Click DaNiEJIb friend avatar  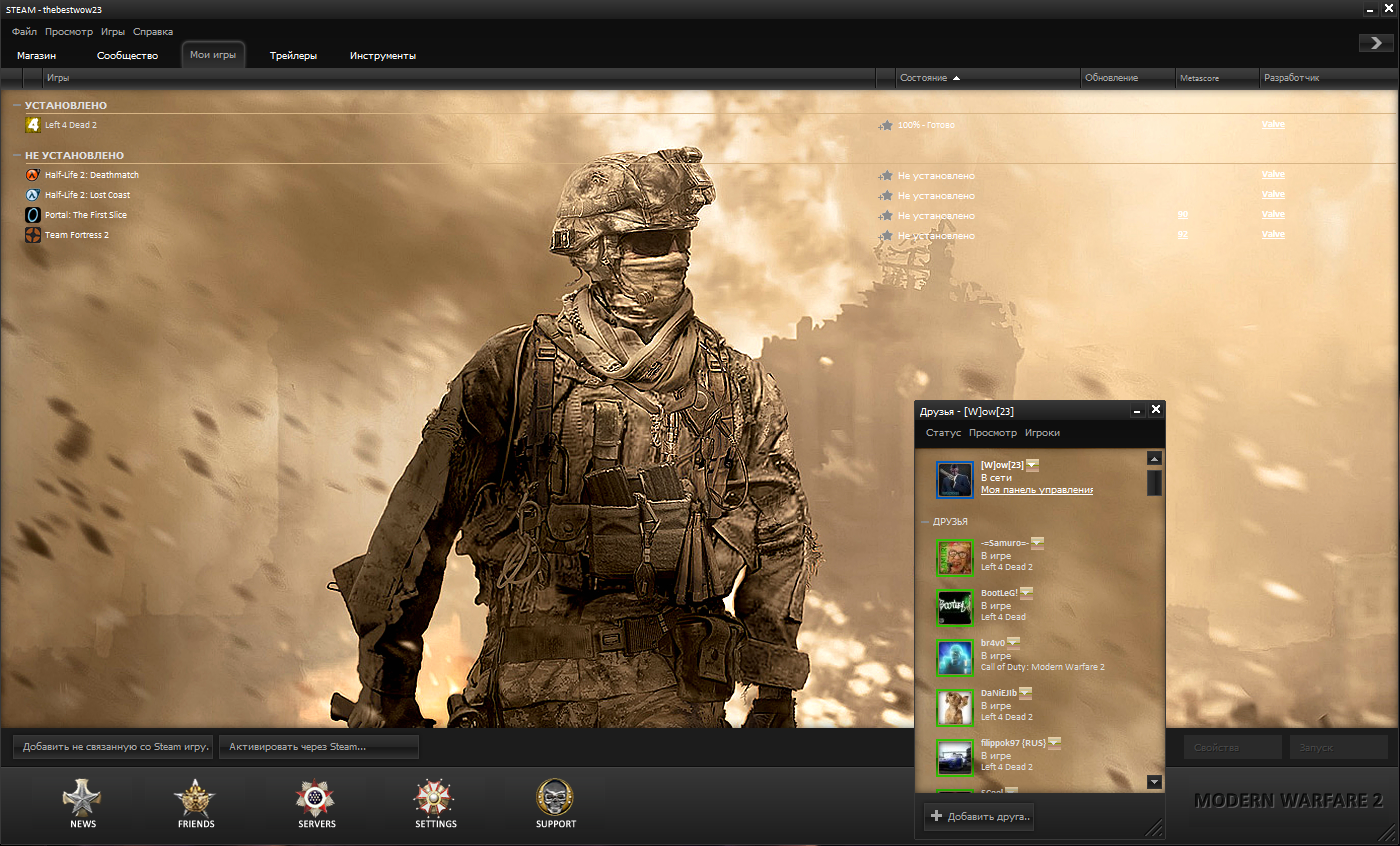pos(954,707)
